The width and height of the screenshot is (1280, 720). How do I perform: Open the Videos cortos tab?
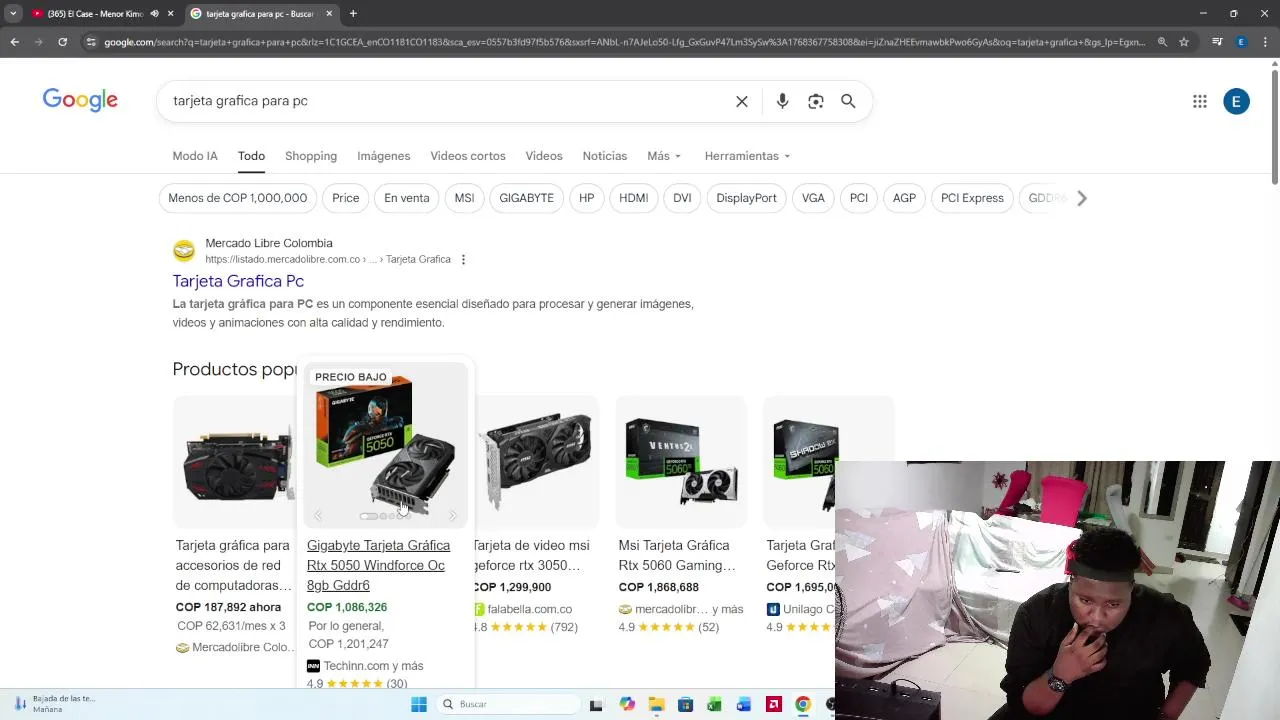tap(468, 156)
